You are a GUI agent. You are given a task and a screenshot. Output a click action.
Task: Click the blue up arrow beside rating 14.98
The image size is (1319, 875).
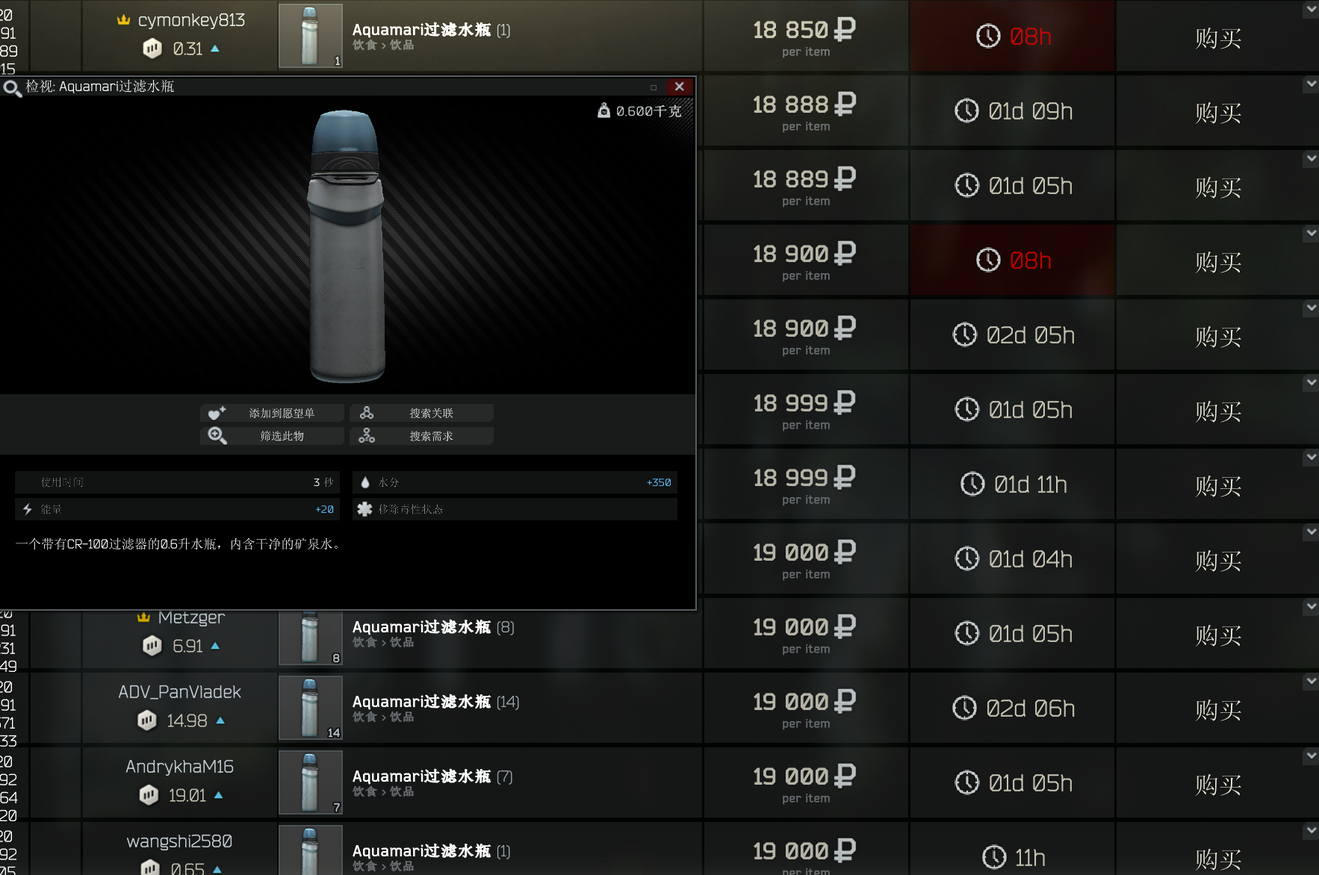220,720
